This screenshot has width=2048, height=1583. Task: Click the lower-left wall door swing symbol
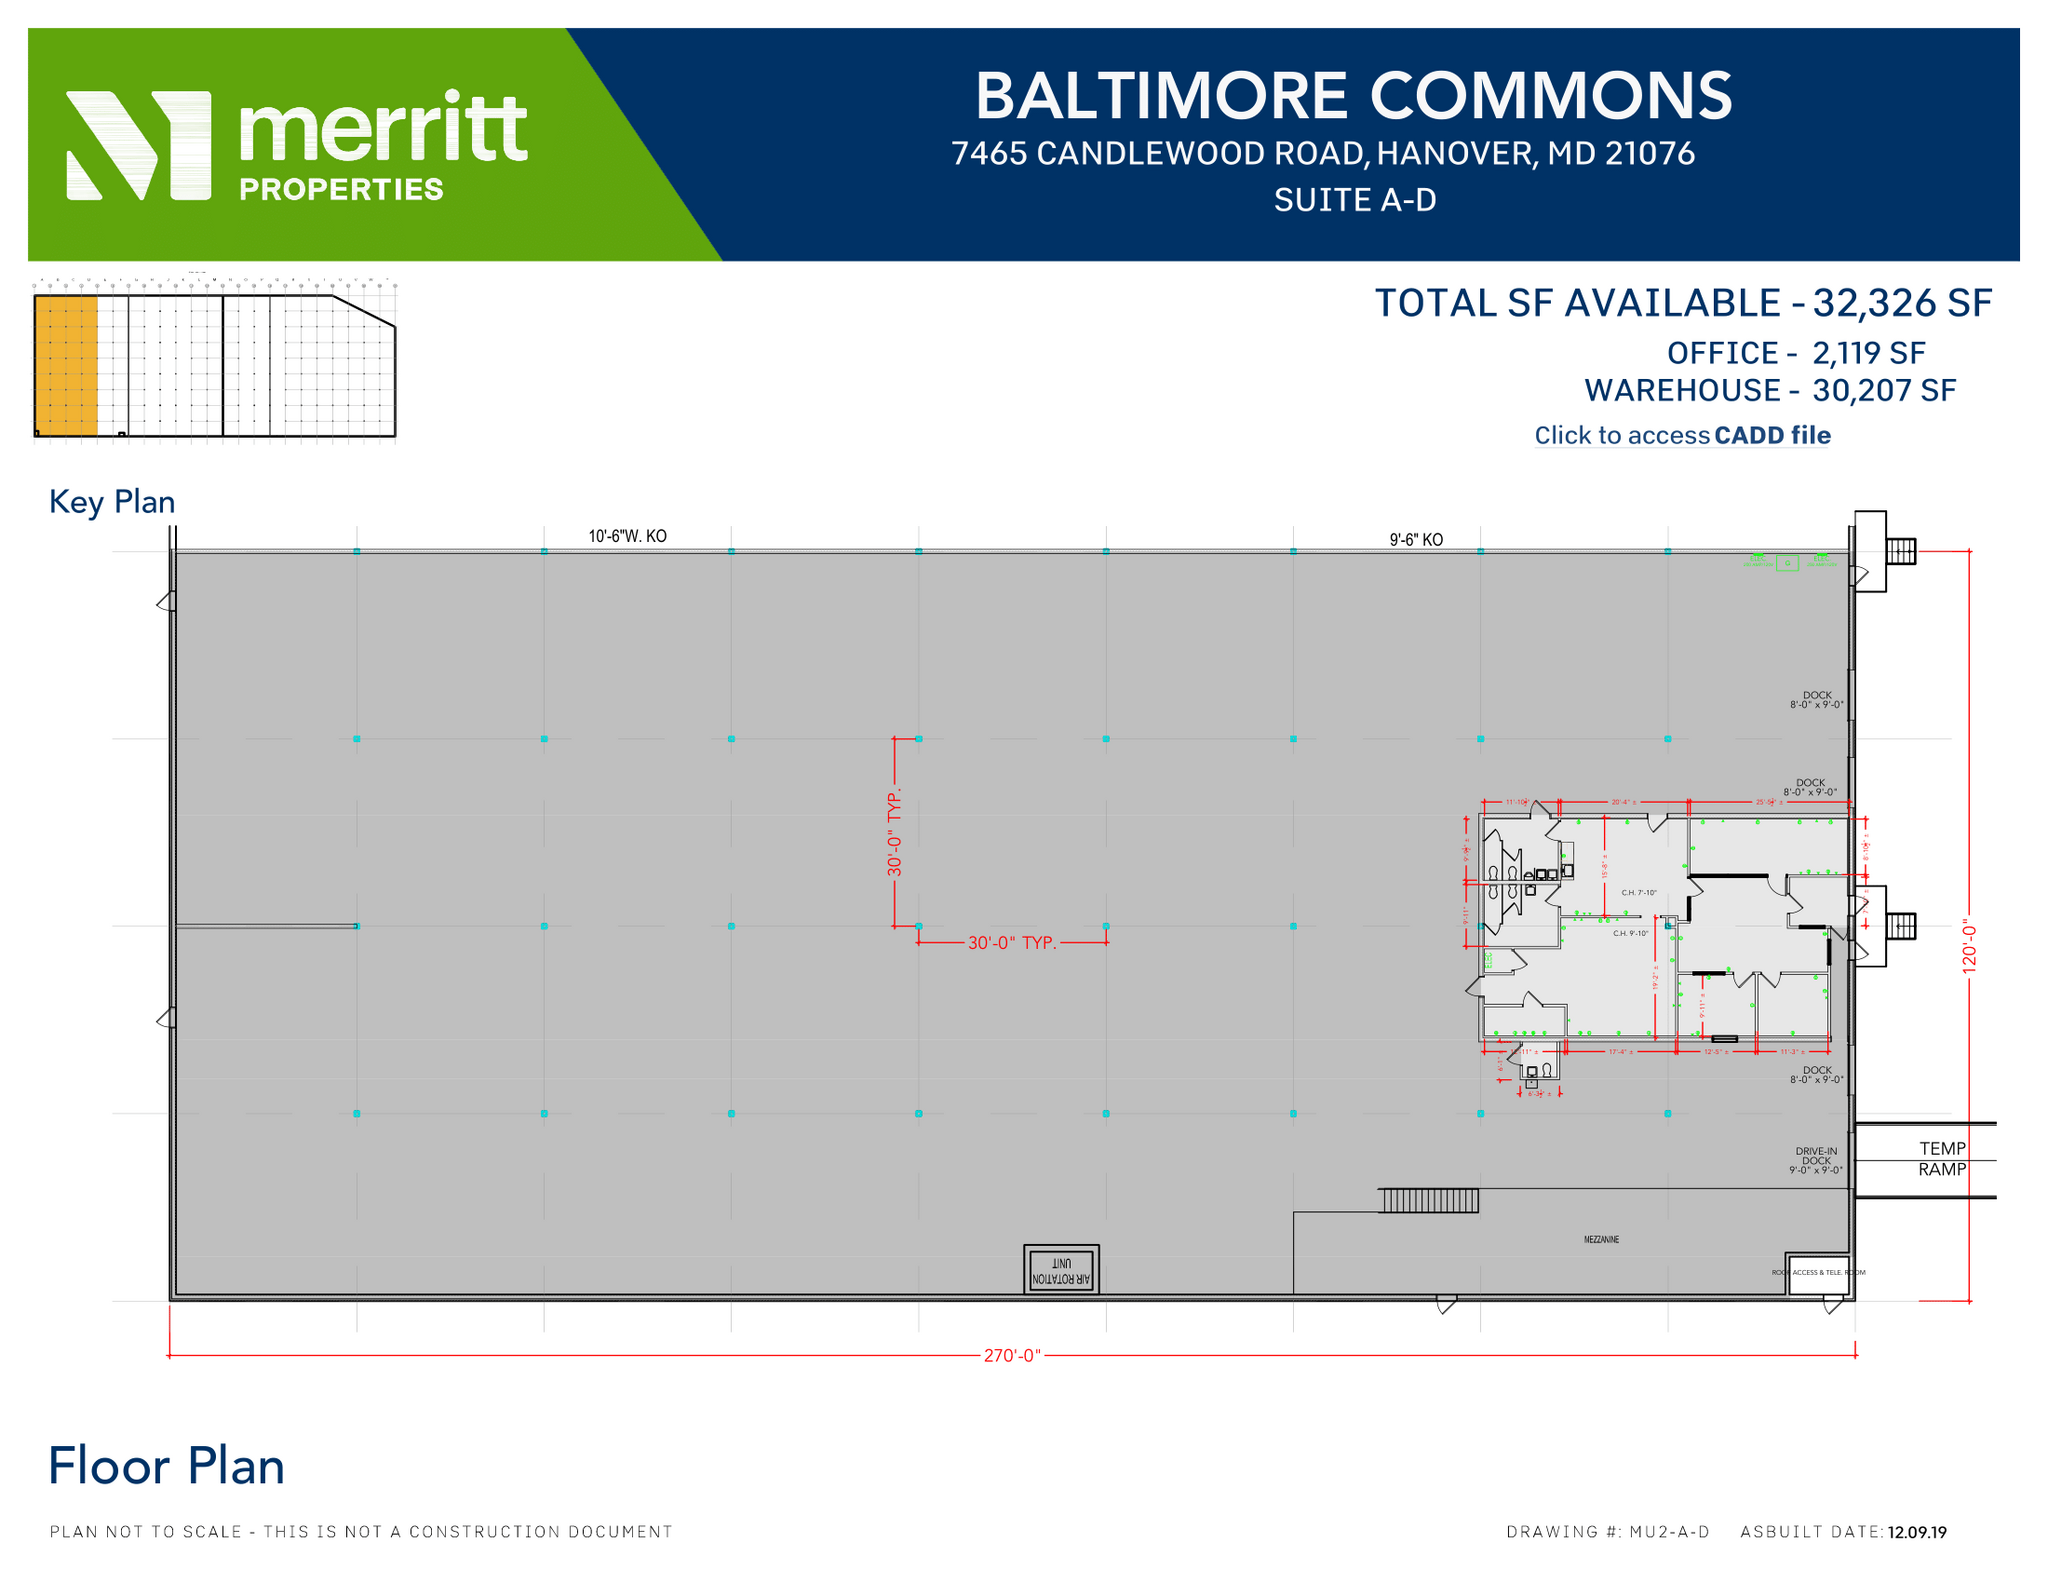pos(167,1018)
